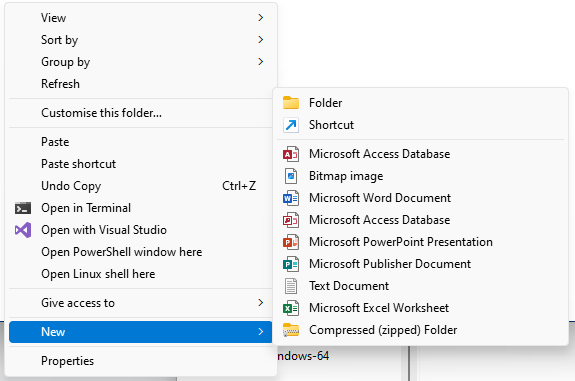Click the View menu label

click(54, 18)
